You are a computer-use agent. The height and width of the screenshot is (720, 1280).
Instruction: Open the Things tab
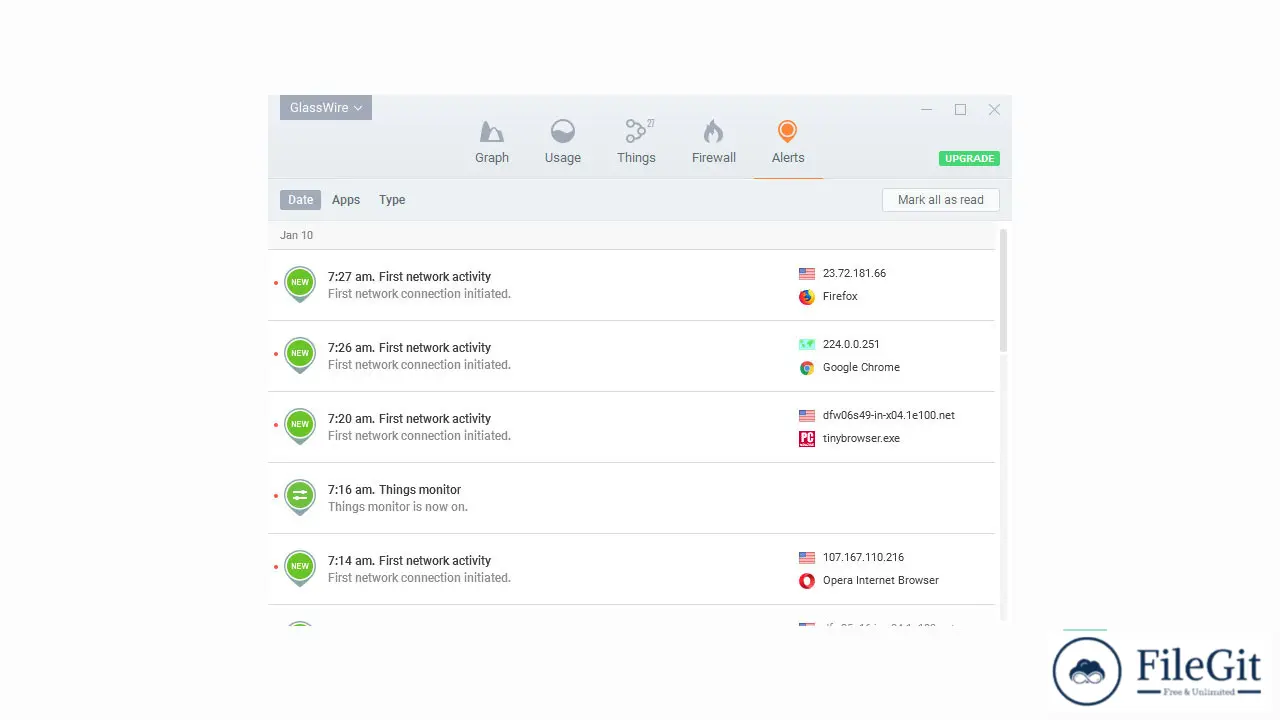point(636,142)
